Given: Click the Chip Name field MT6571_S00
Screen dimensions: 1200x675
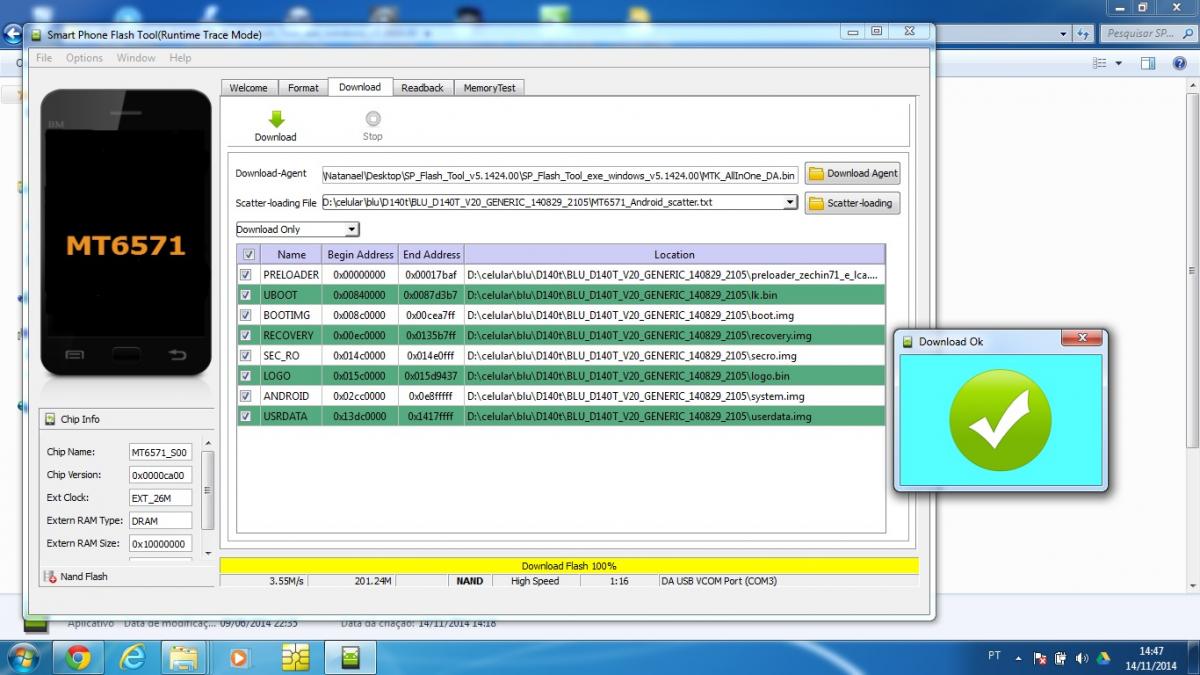Looking at the screenshot, I should tap(160, 452).
